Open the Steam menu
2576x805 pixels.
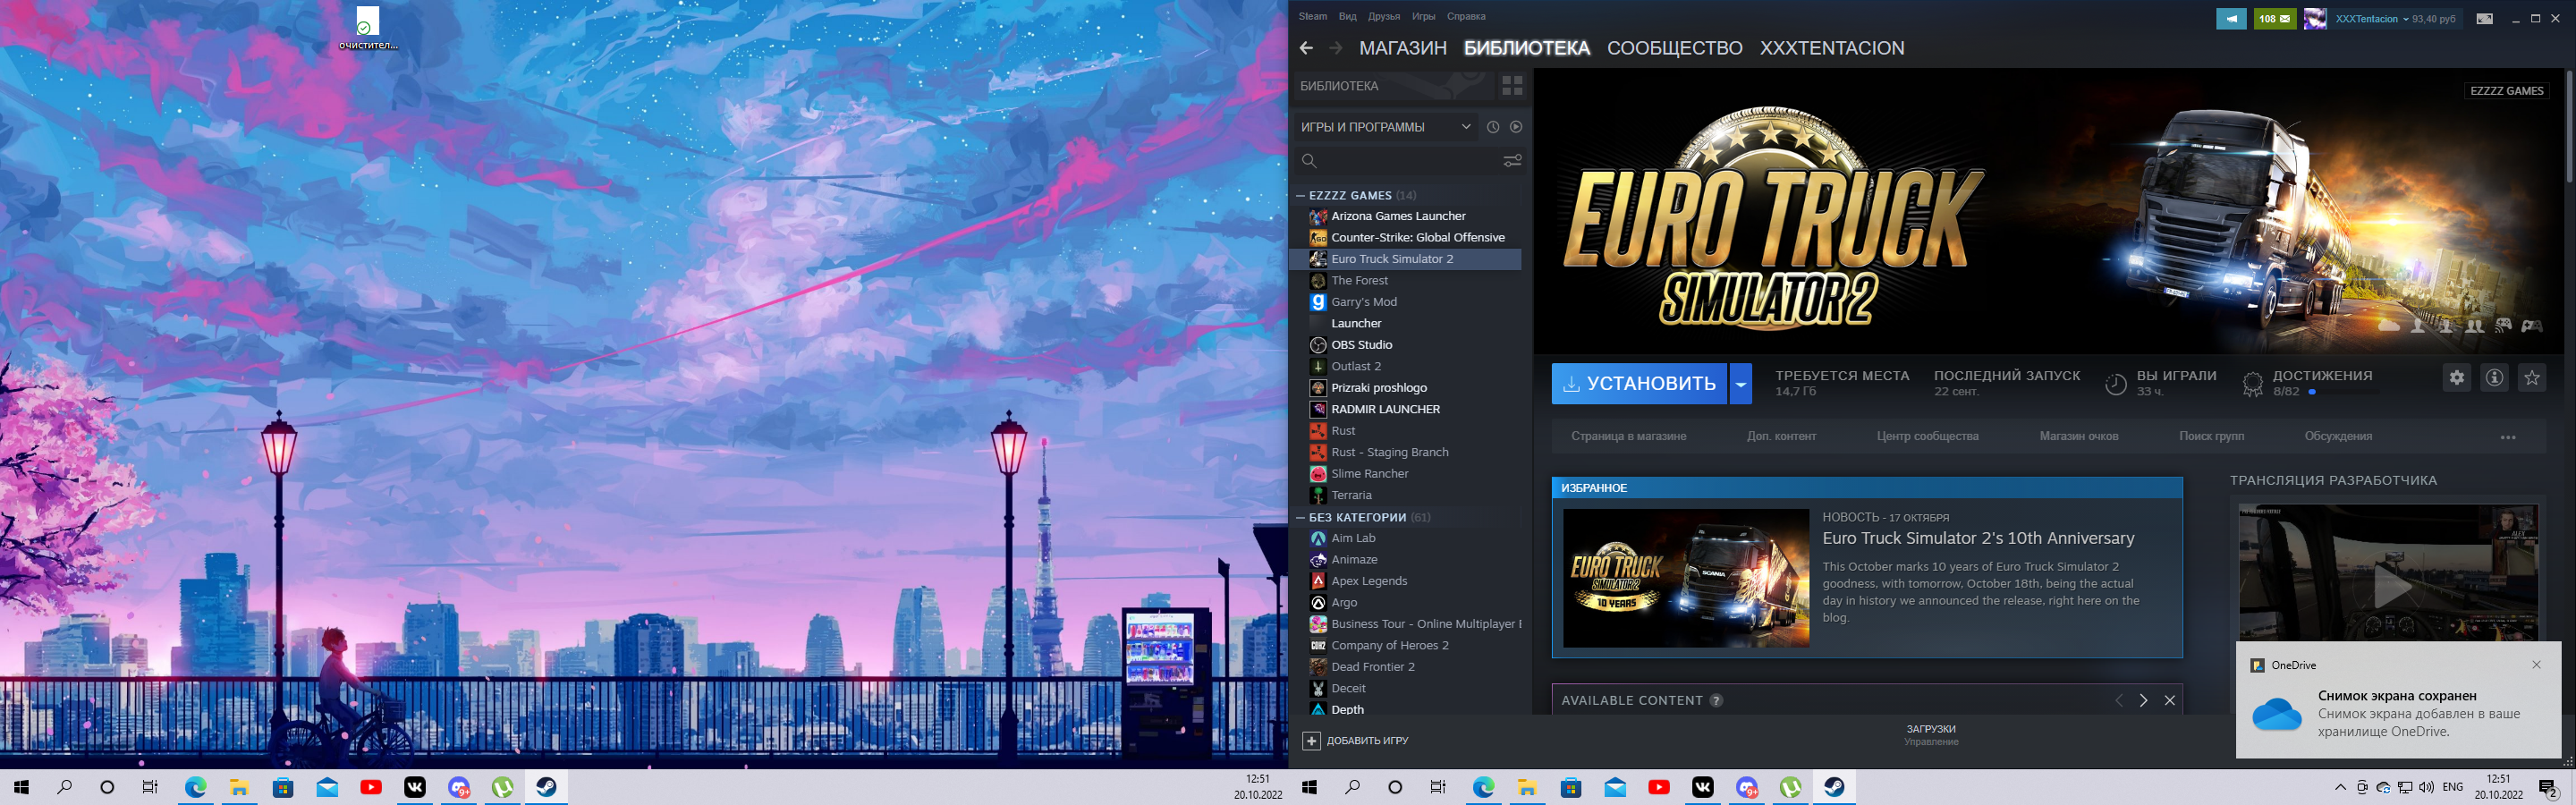pyautogui.click(x=1312, y=16)
